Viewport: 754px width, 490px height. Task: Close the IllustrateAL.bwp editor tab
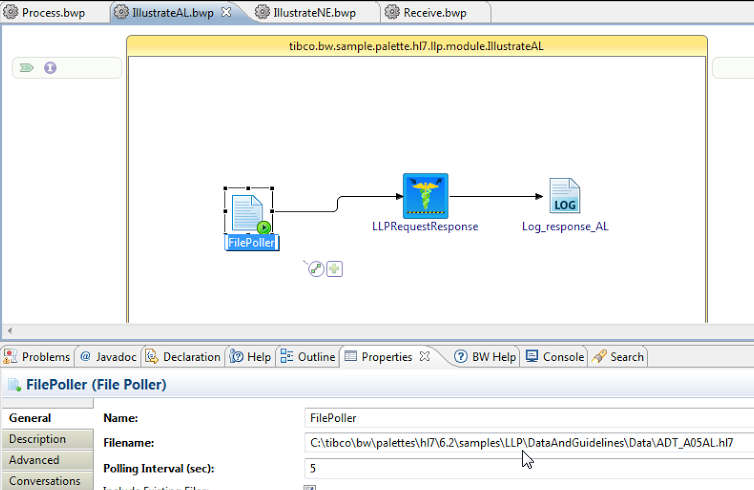(x=226, y=13)
